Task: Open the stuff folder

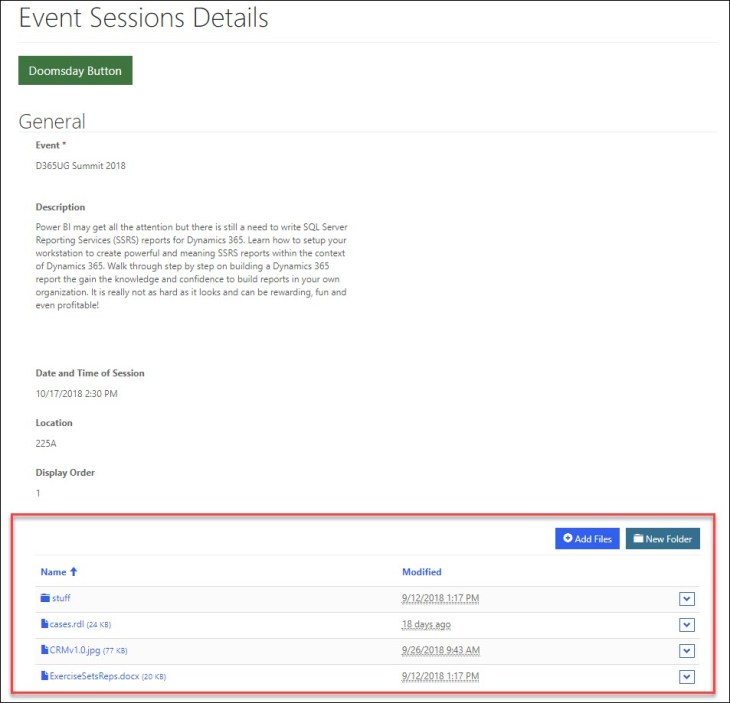Action: tap(61, 598)
